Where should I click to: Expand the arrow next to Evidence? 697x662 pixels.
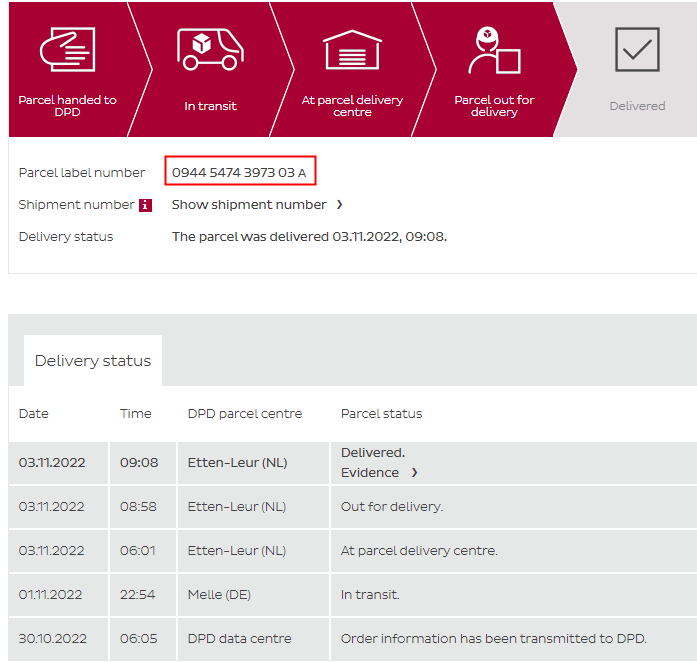pyautogui.click(x=415, y=472)
